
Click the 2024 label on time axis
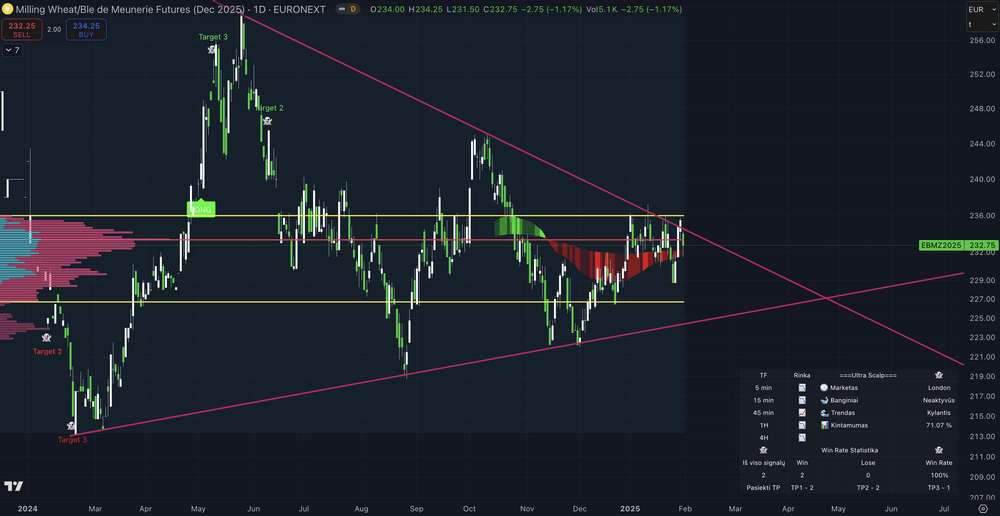pos(29,508)
